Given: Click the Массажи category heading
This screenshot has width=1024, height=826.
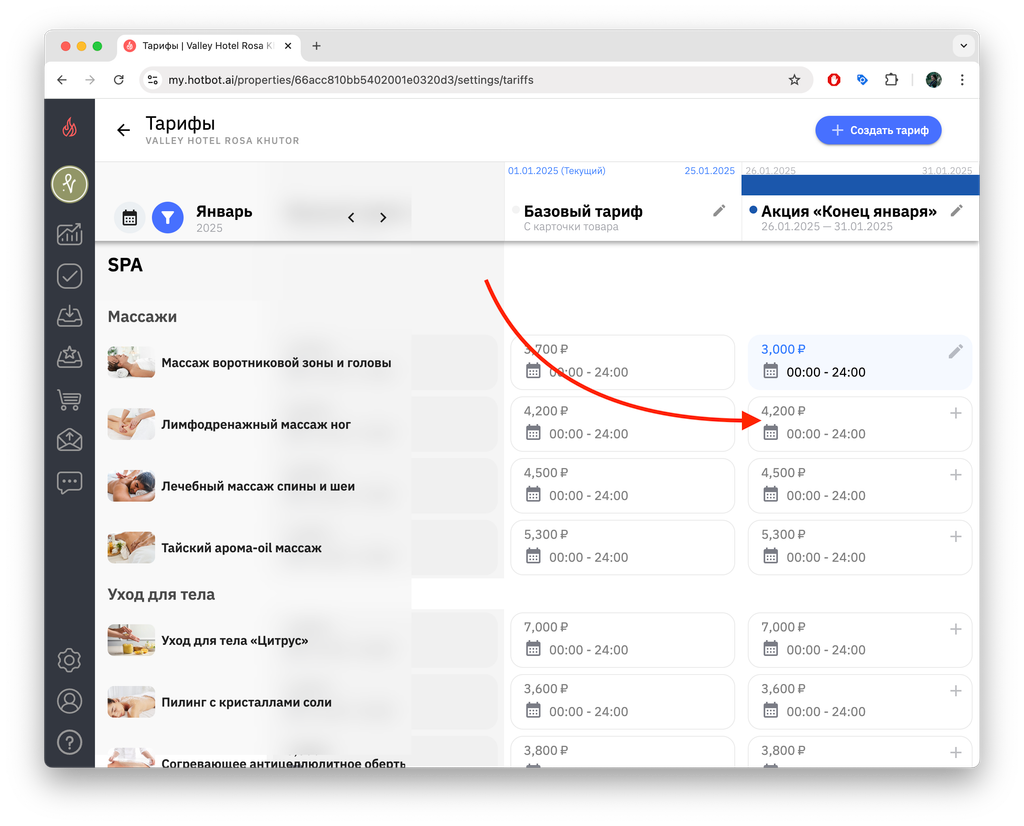Looking at the screenshot, I should click(x=142, y=317).
